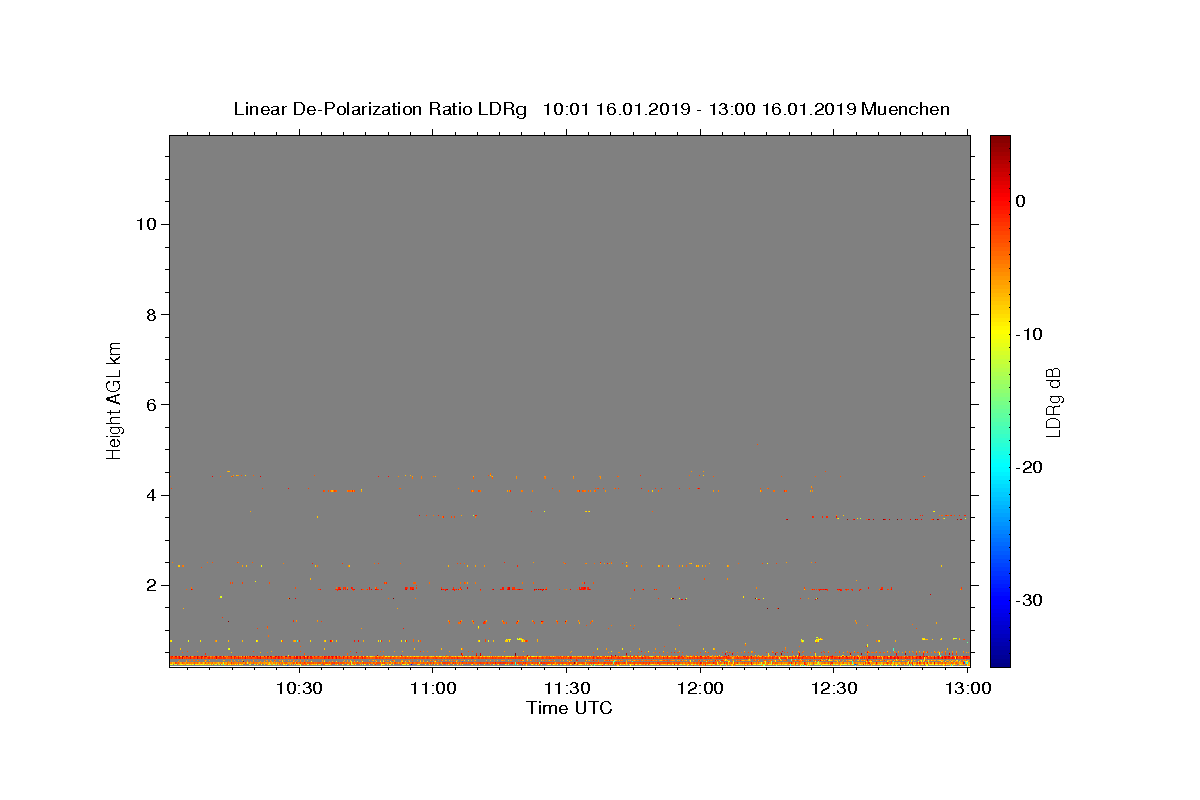Click the '11:00' time axis label
The width and height of the screenshot is (1200, 800).
coord(433,688)
